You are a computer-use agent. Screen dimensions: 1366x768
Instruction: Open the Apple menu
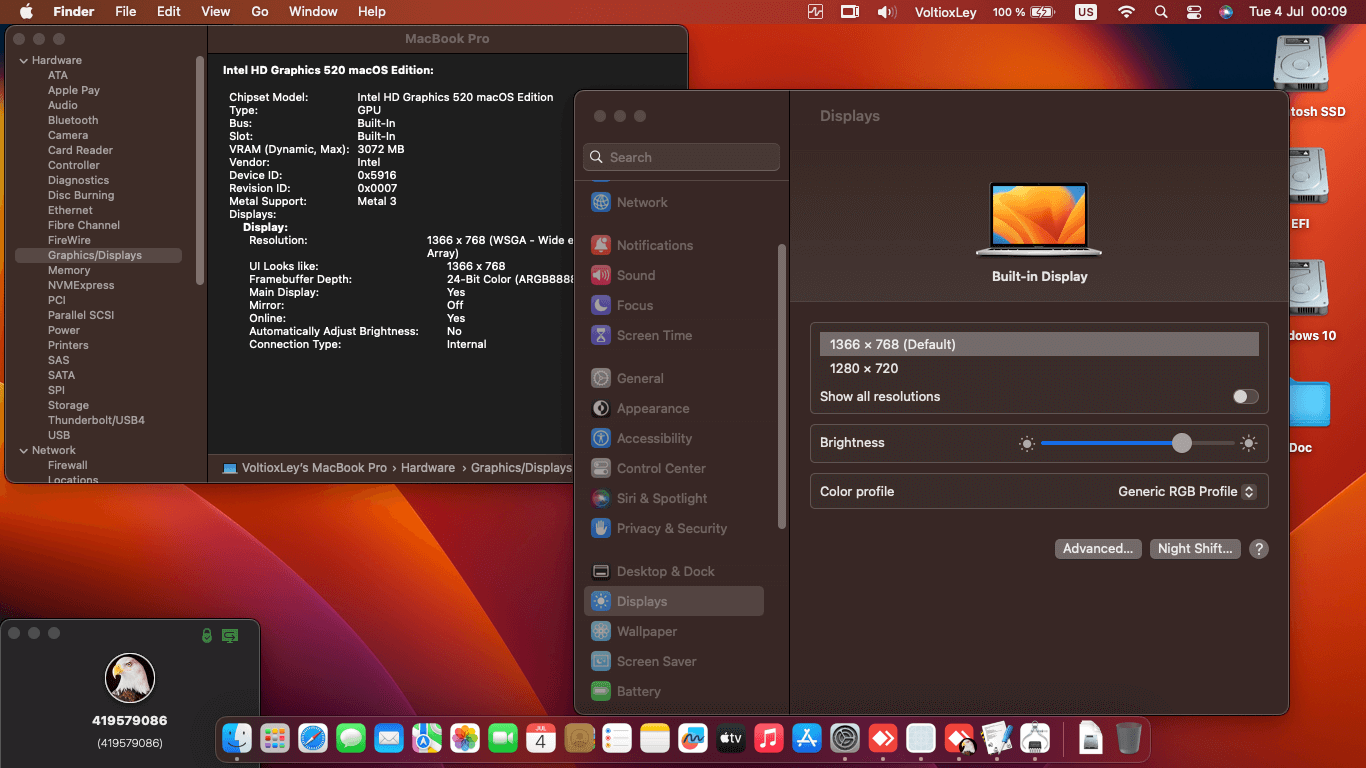26,12
